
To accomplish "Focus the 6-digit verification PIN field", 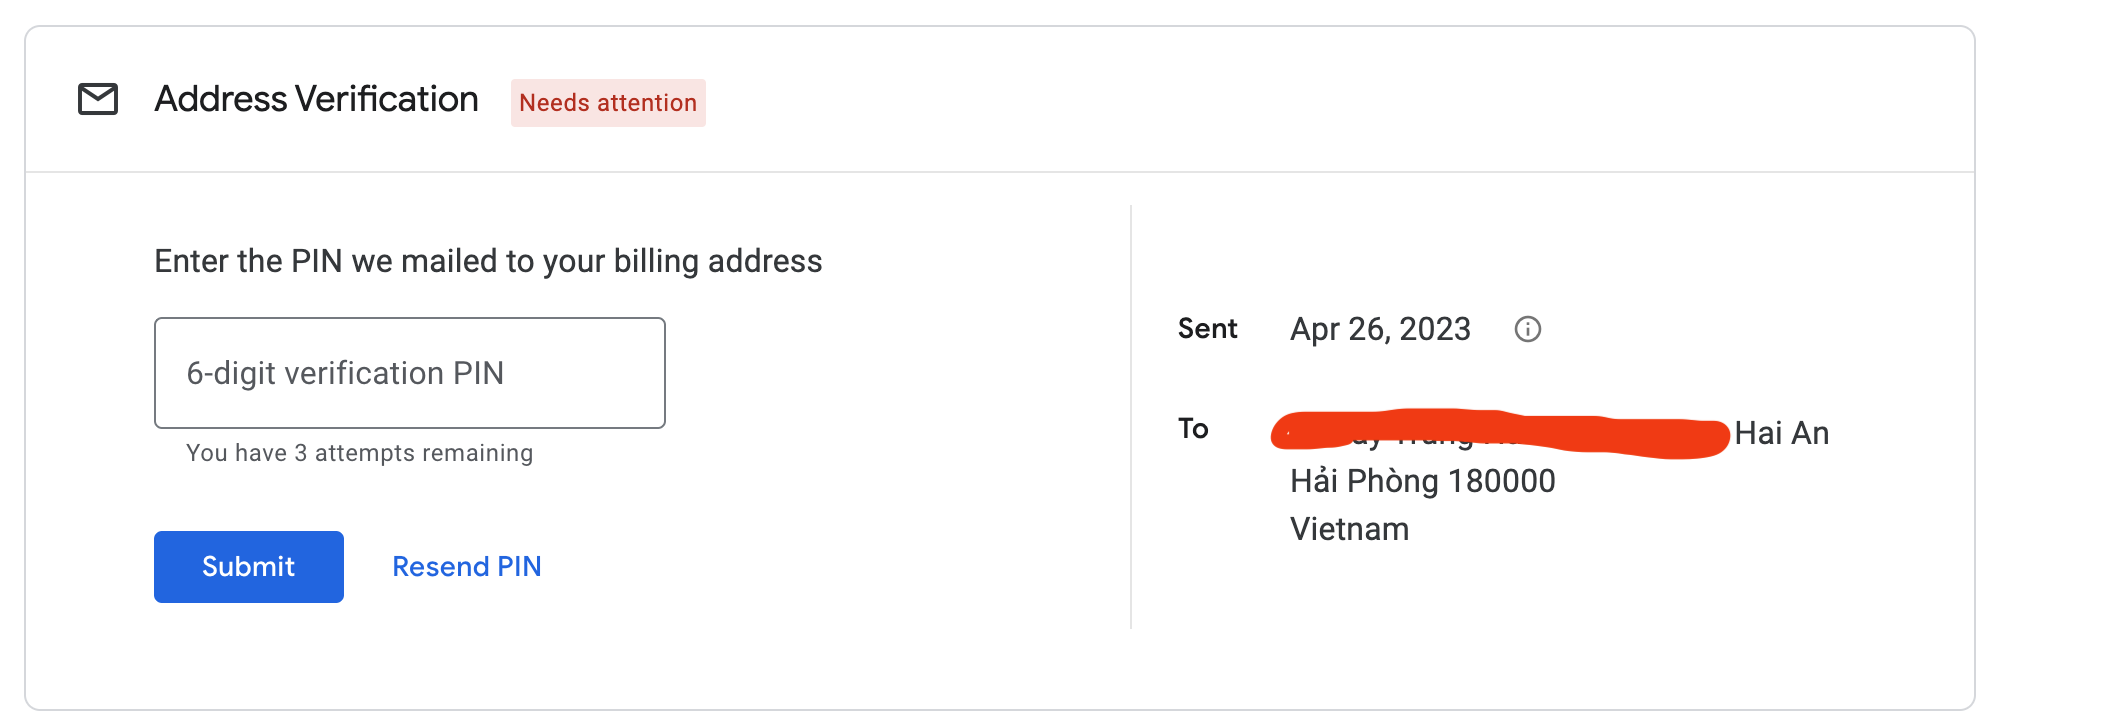I will pyautogui.click(x=409, y=373).
